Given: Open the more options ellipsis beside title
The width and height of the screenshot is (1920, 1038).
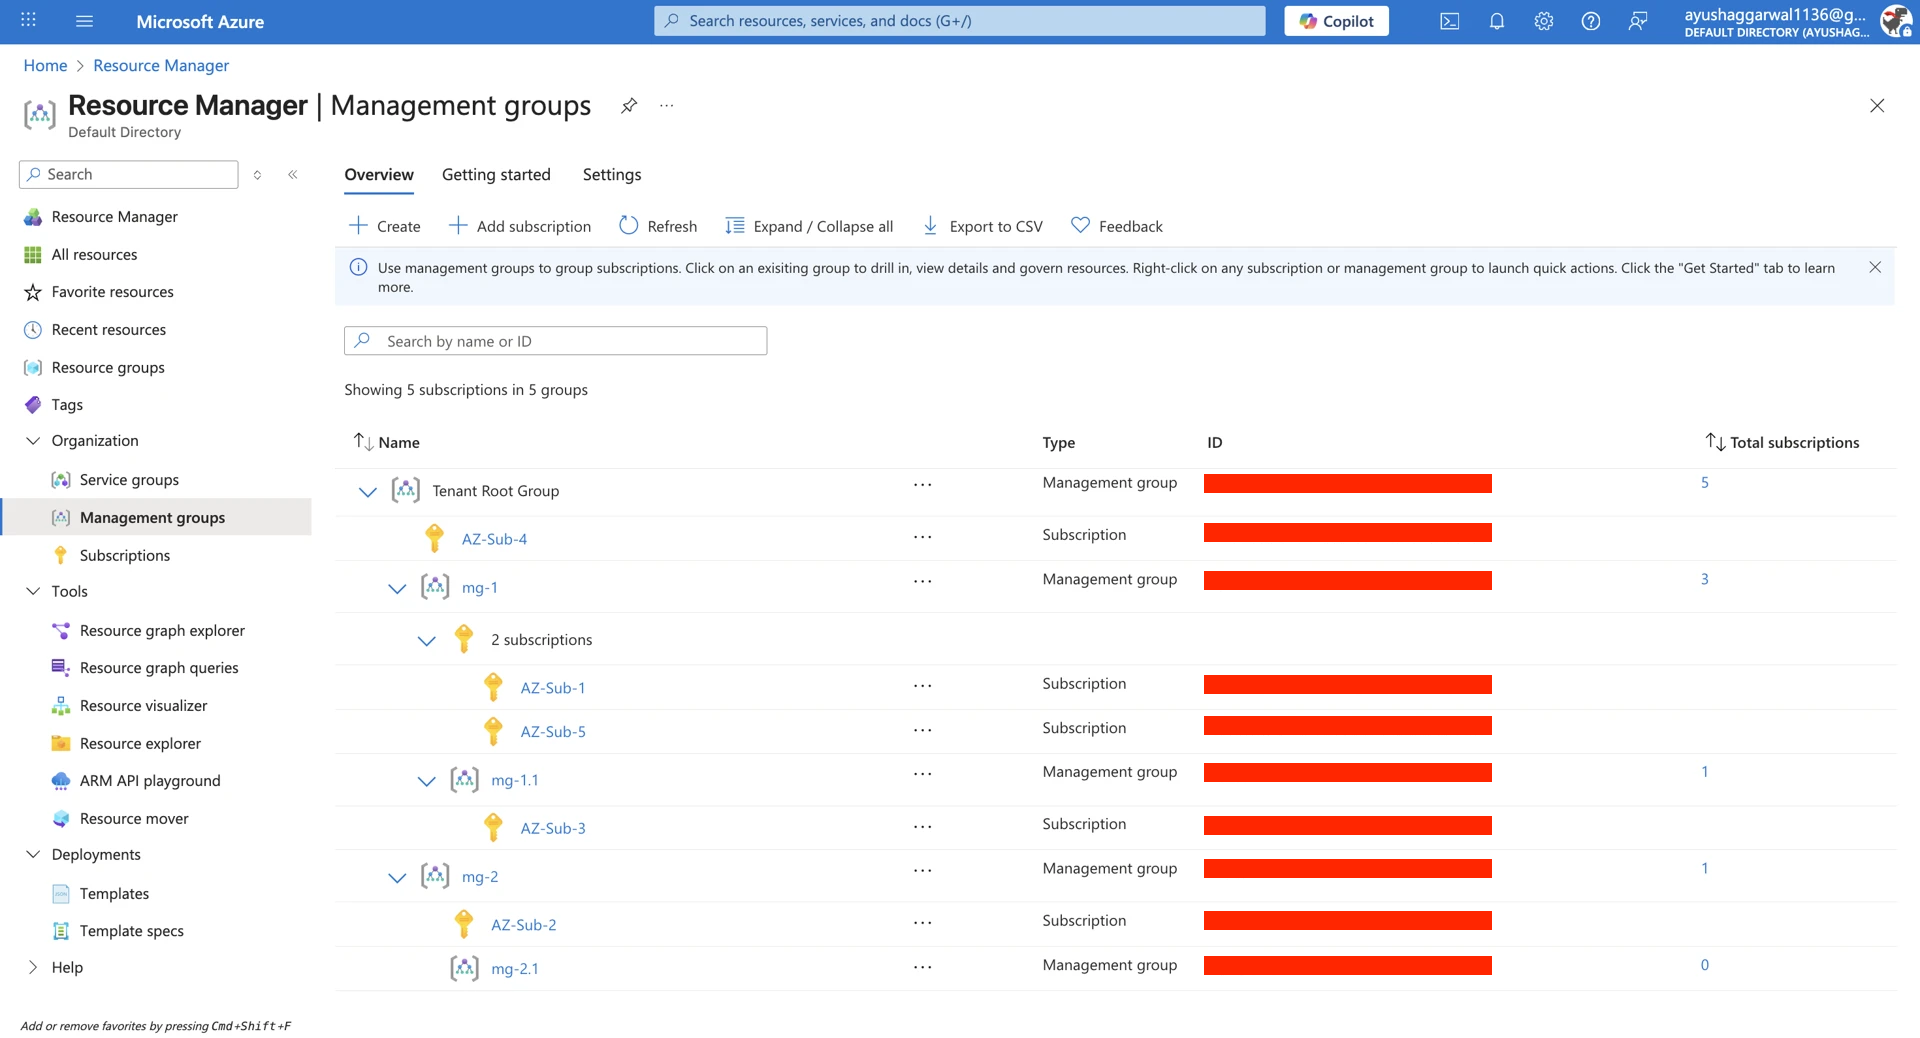Looking at the screenshot, I should tap(667, 105).
